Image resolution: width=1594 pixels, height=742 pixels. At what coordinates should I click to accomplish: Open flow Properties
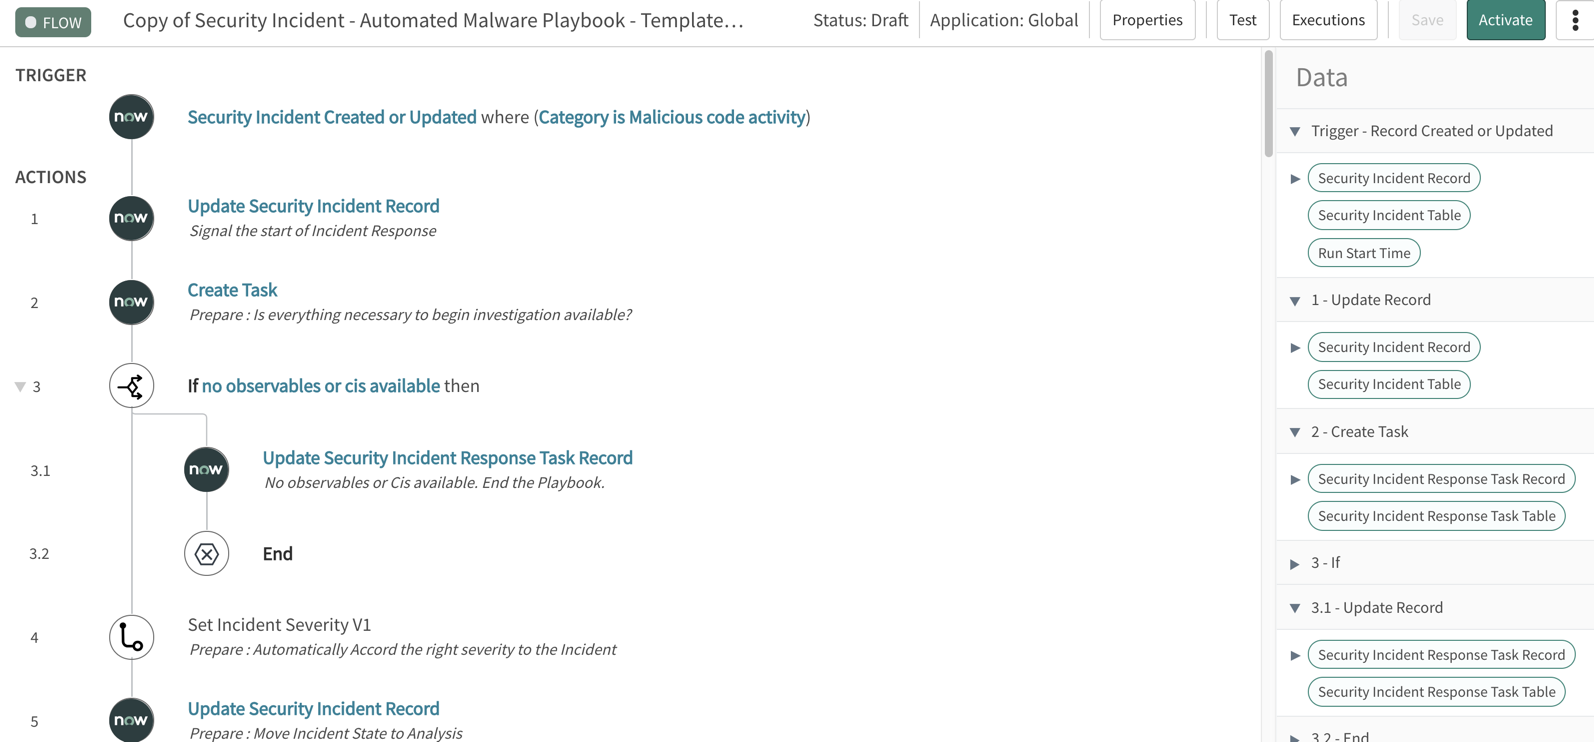(1147, 20)
